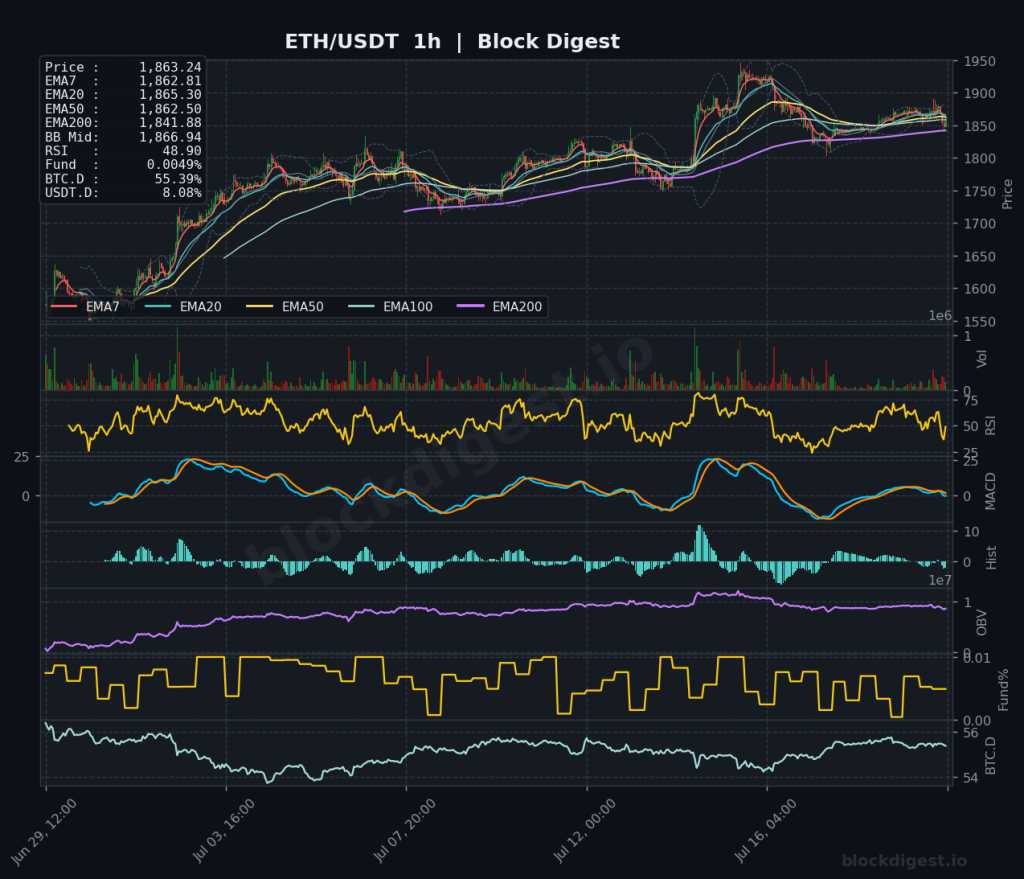
Task: Click the 1750 price axis tick
Action: pyautogui.click(x=980, y=191)
